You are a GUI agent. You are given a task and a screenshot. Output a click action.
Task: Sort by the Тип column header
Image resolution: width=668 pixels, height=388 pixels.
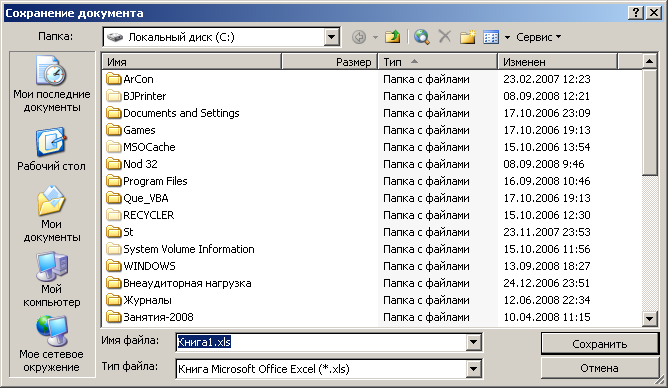coord(438,62)
